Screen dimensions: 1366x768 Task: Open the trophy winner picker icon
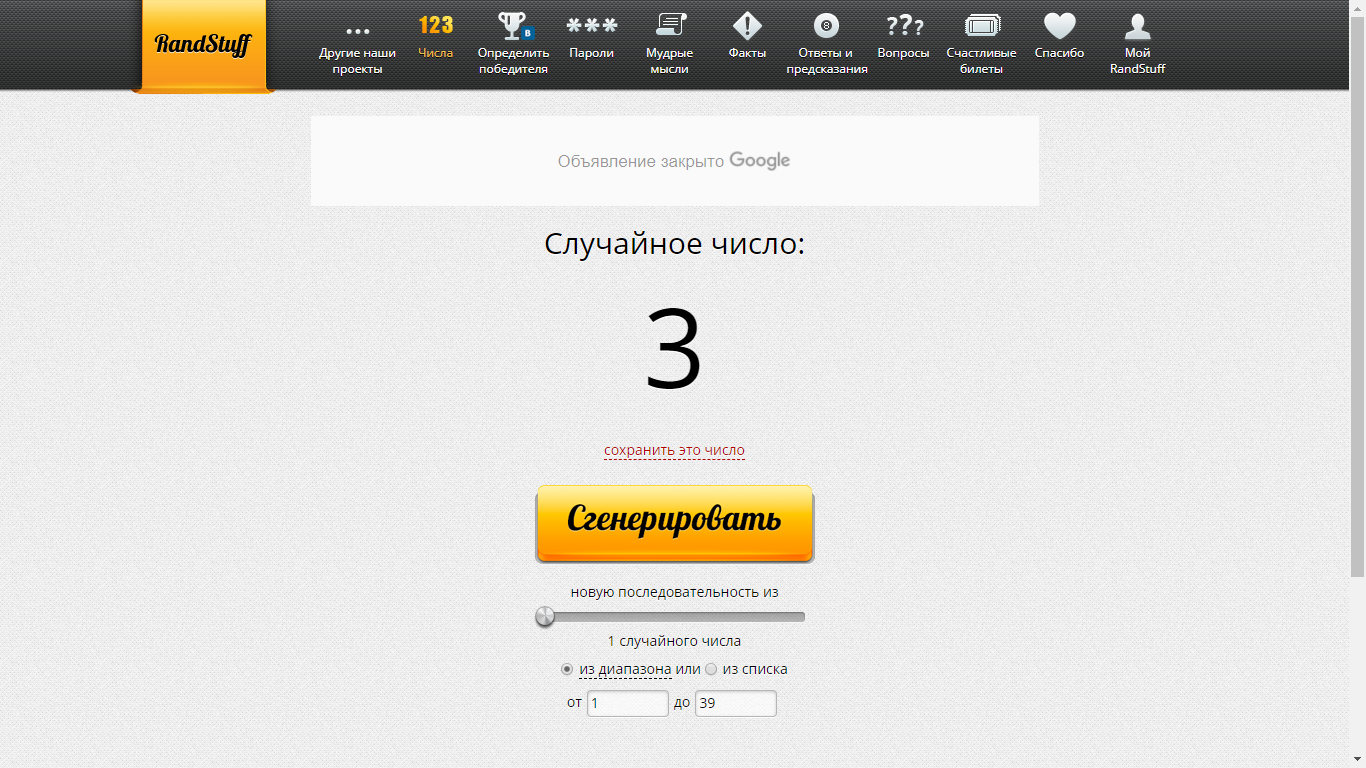(x=515, y=26)
